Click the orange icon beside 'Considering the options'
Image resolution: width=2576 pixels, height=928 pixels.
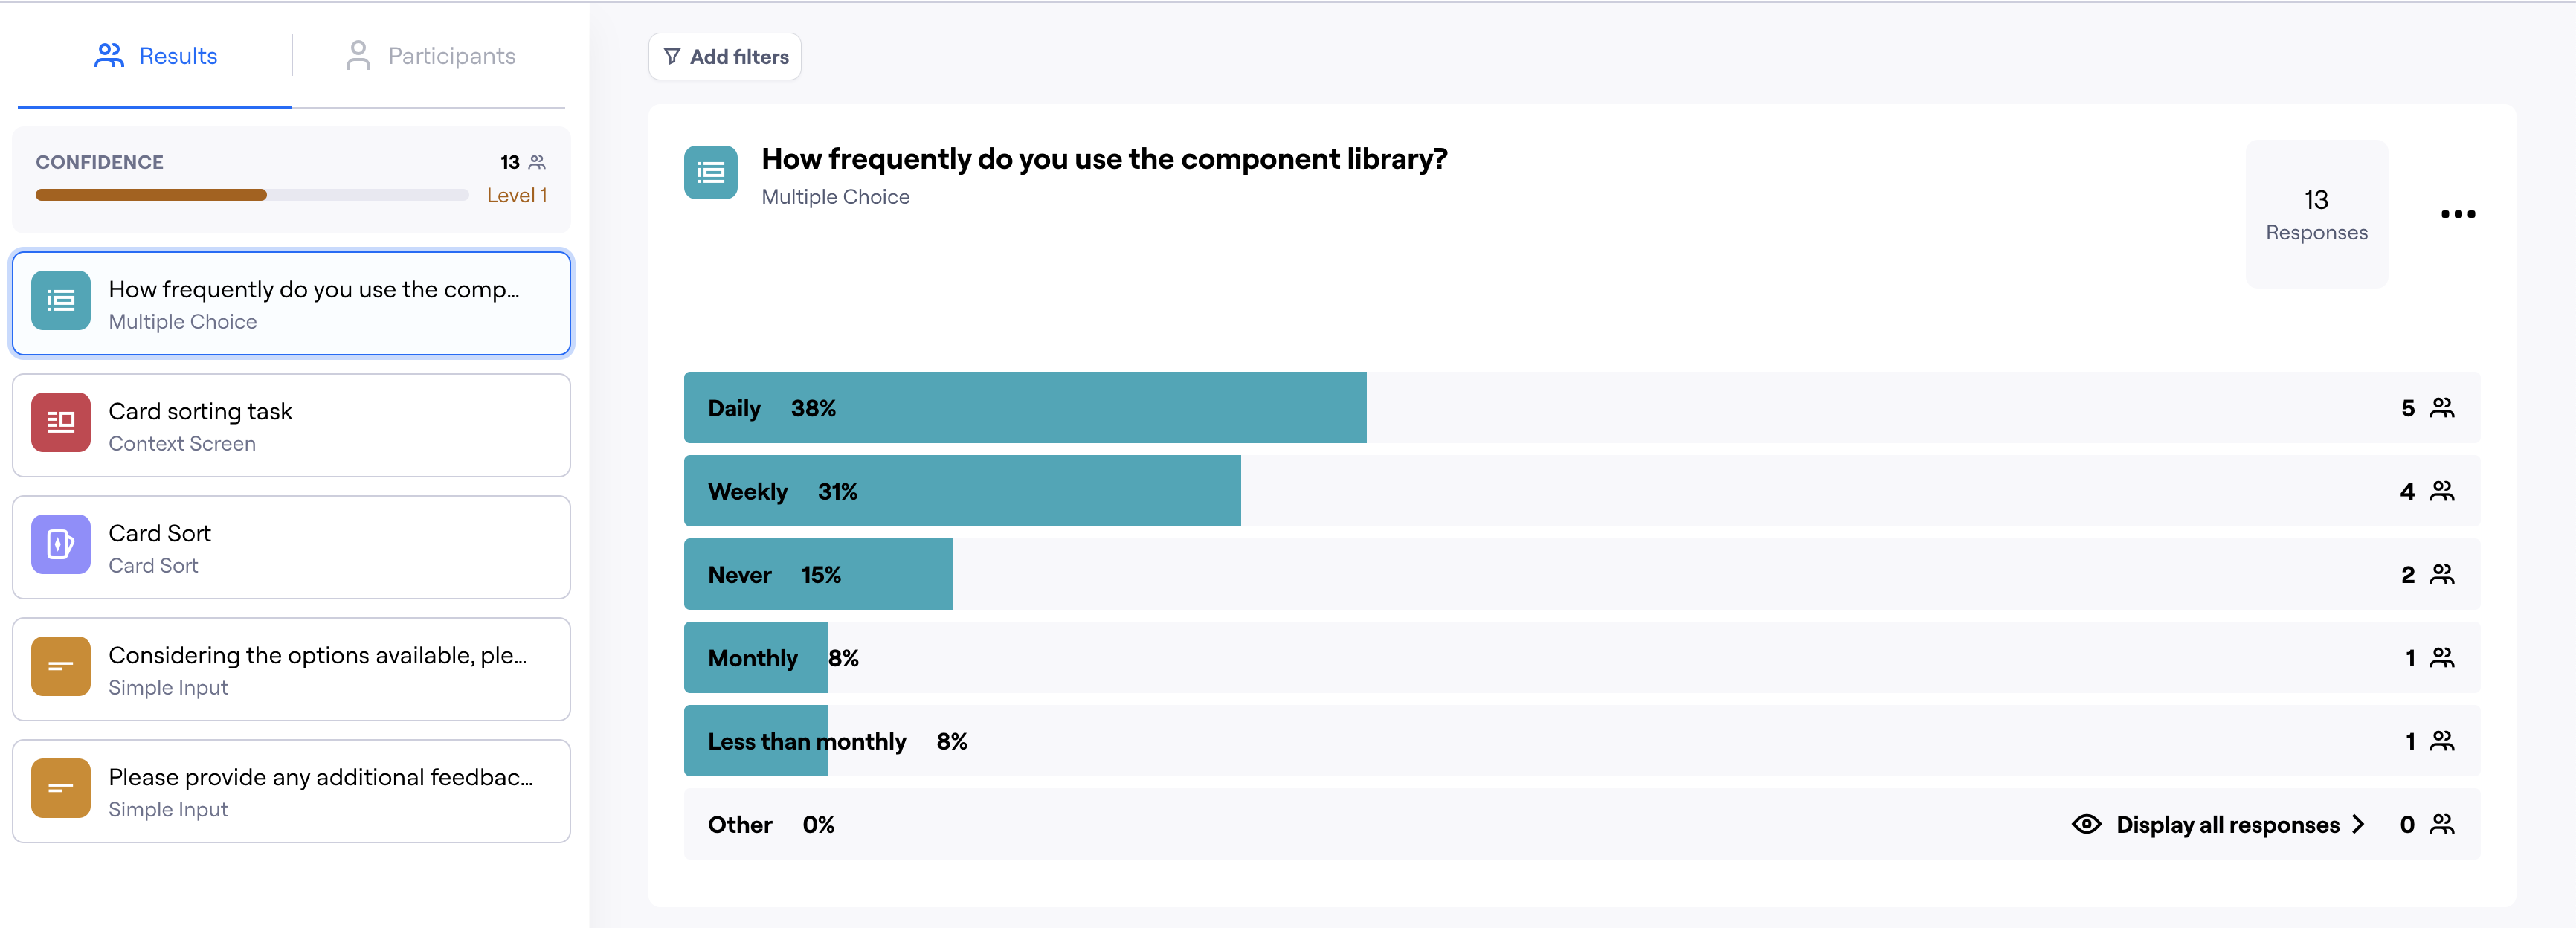(x=61, y=666)
